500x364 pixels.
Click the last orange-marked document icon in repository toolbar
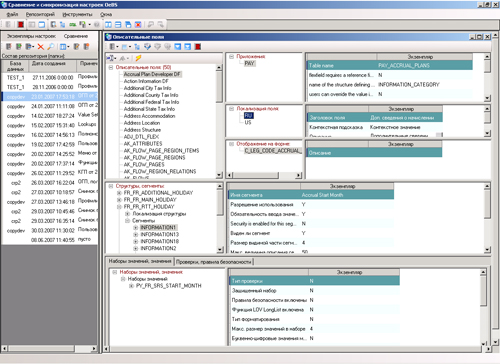click(x=86, y=47)
